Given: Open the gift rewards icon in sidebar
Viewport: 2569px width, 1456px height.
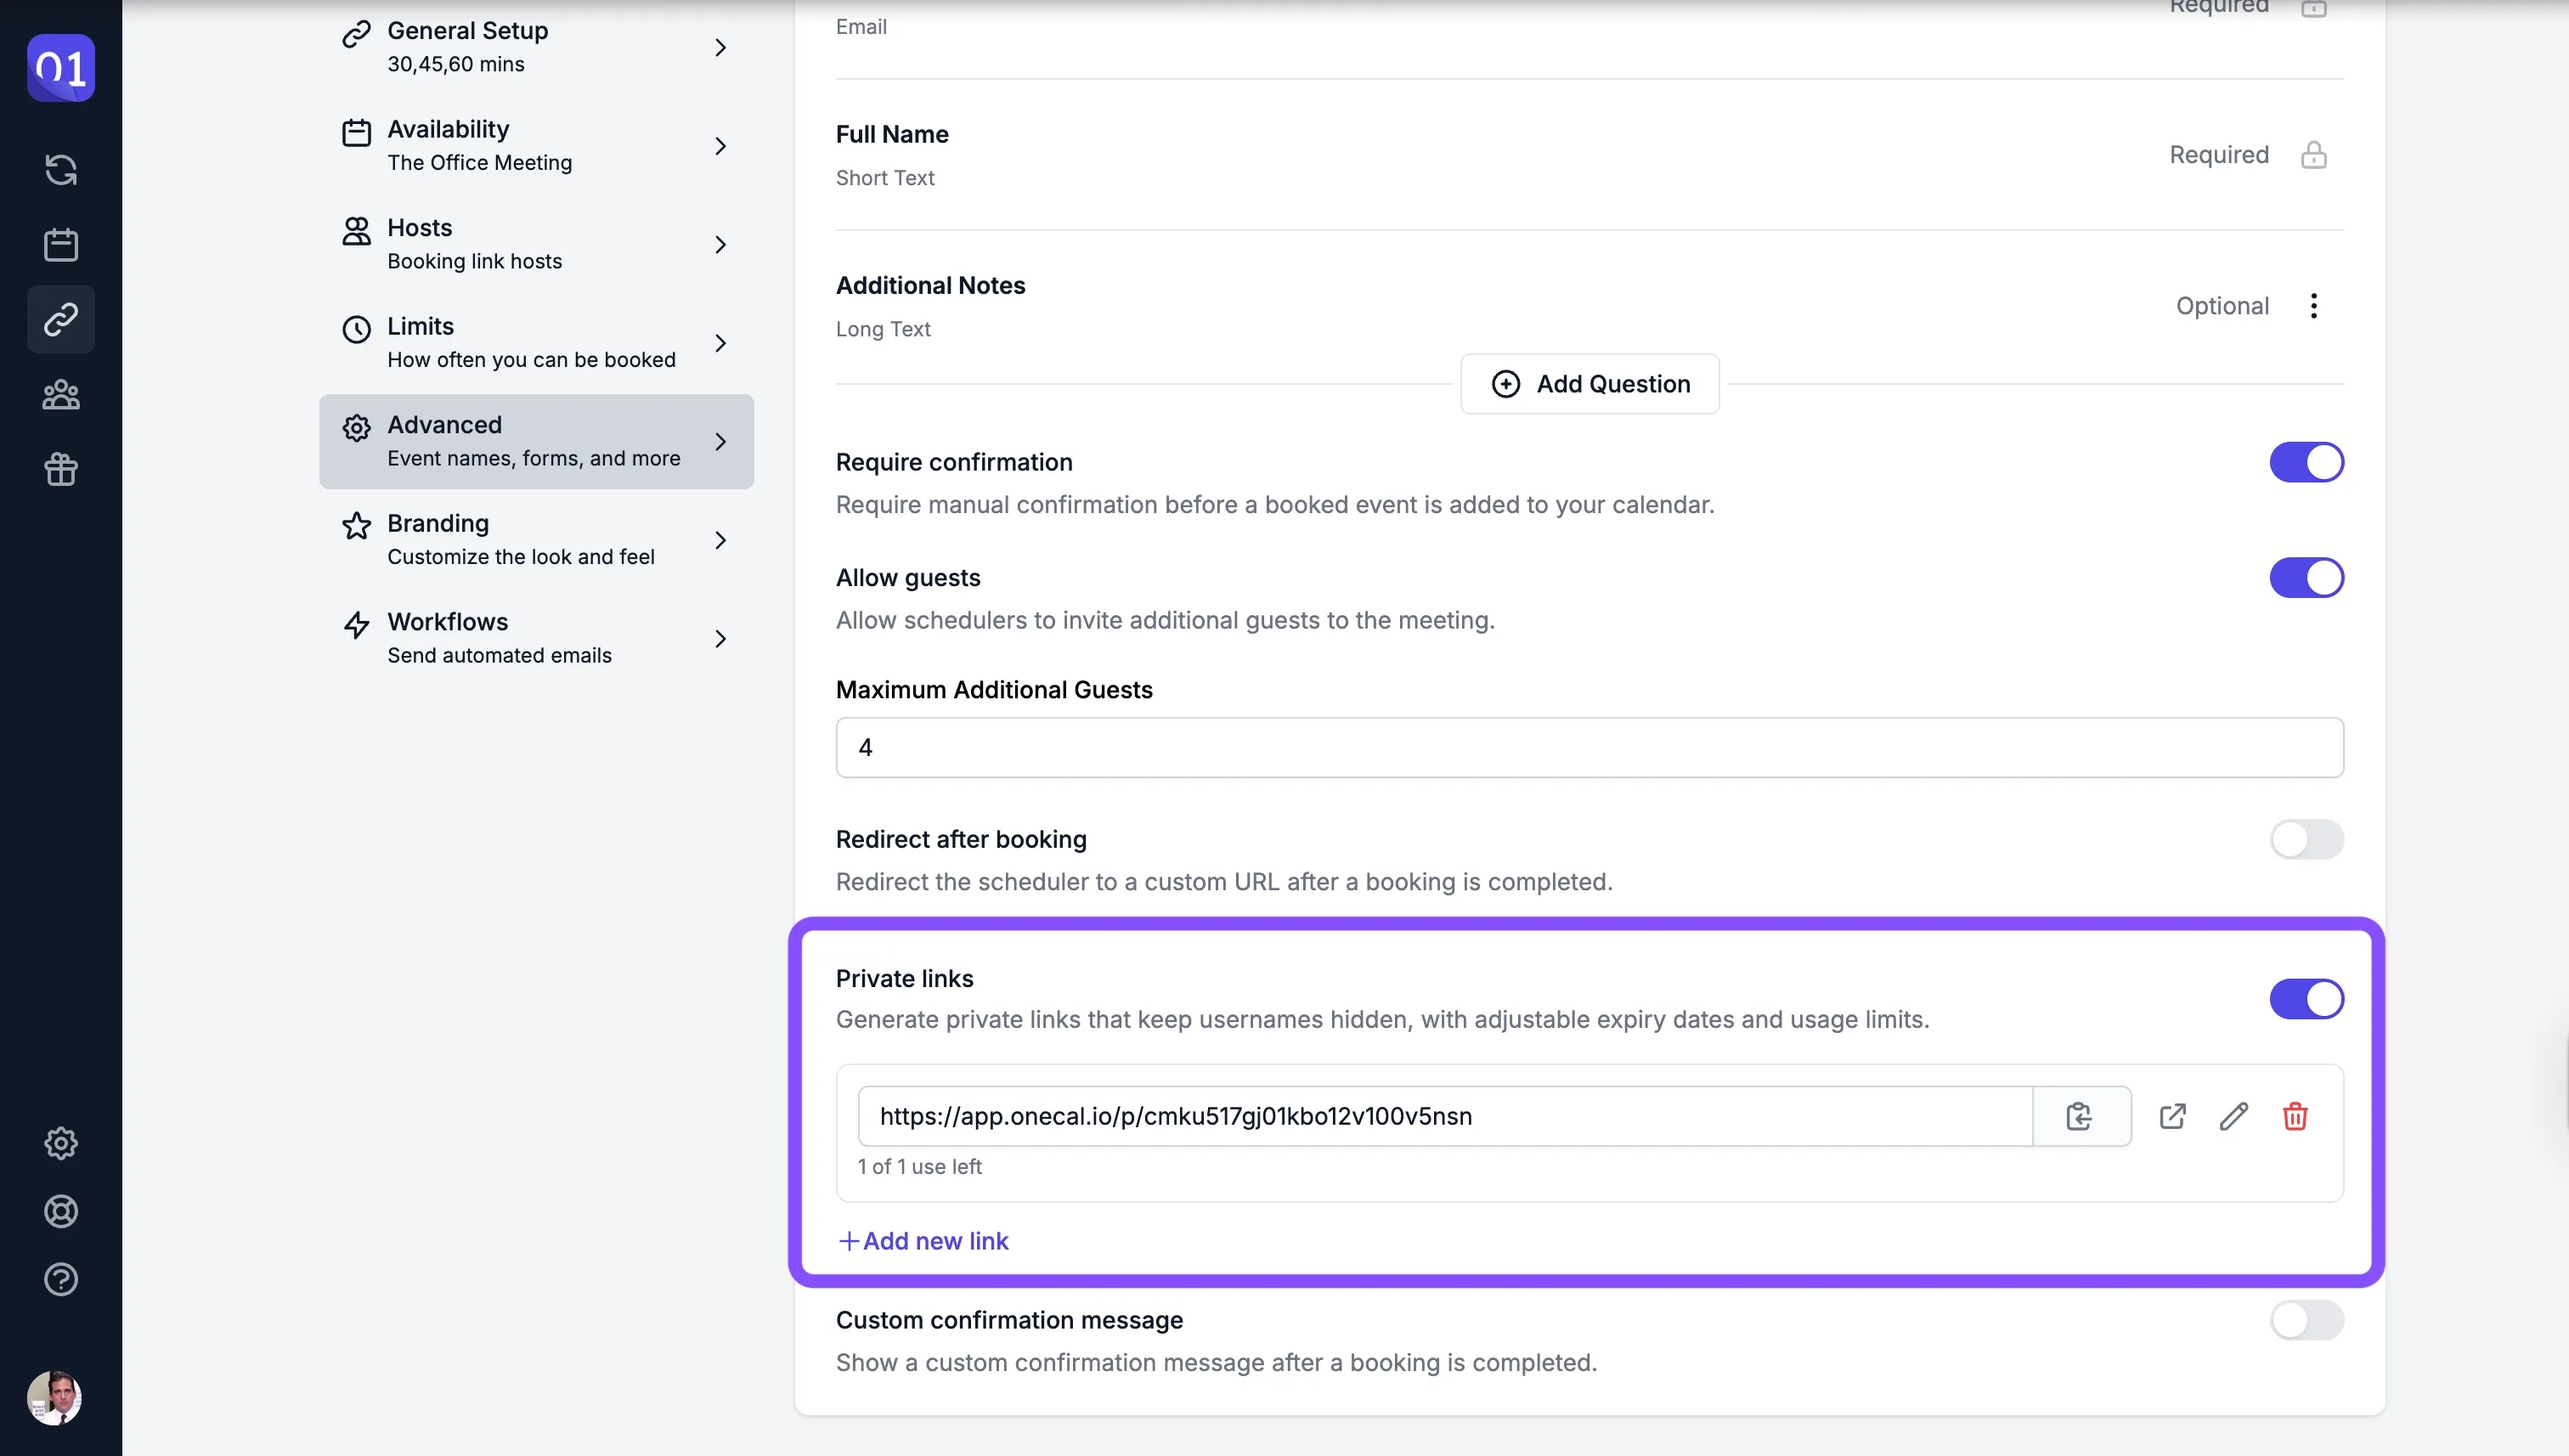Looking at the screenshot, I should tap(61, 469).
